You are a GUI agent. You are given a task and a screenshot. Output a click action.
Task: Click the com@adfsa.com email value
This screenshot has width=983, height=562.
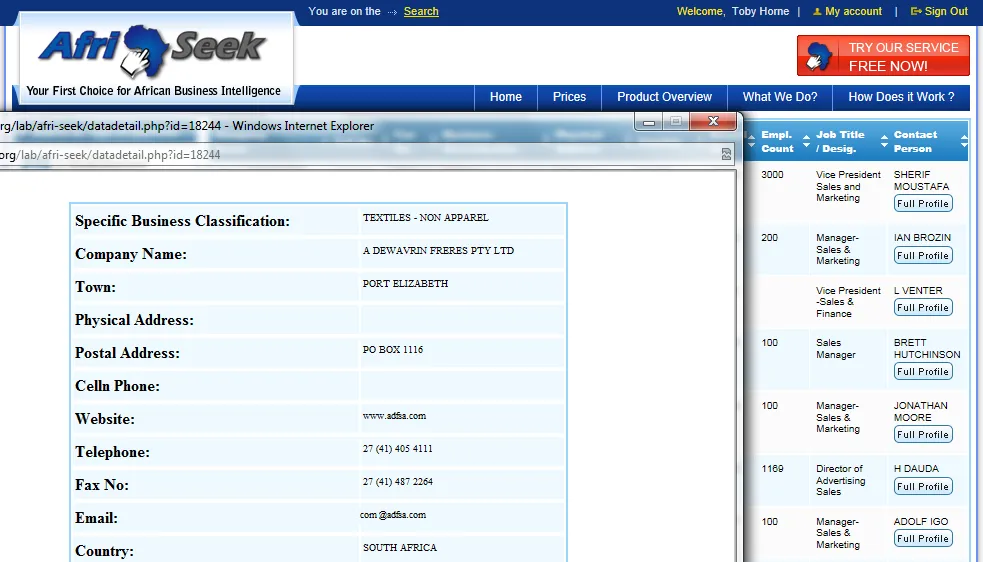pyautogui.click(x=393, y=515)
